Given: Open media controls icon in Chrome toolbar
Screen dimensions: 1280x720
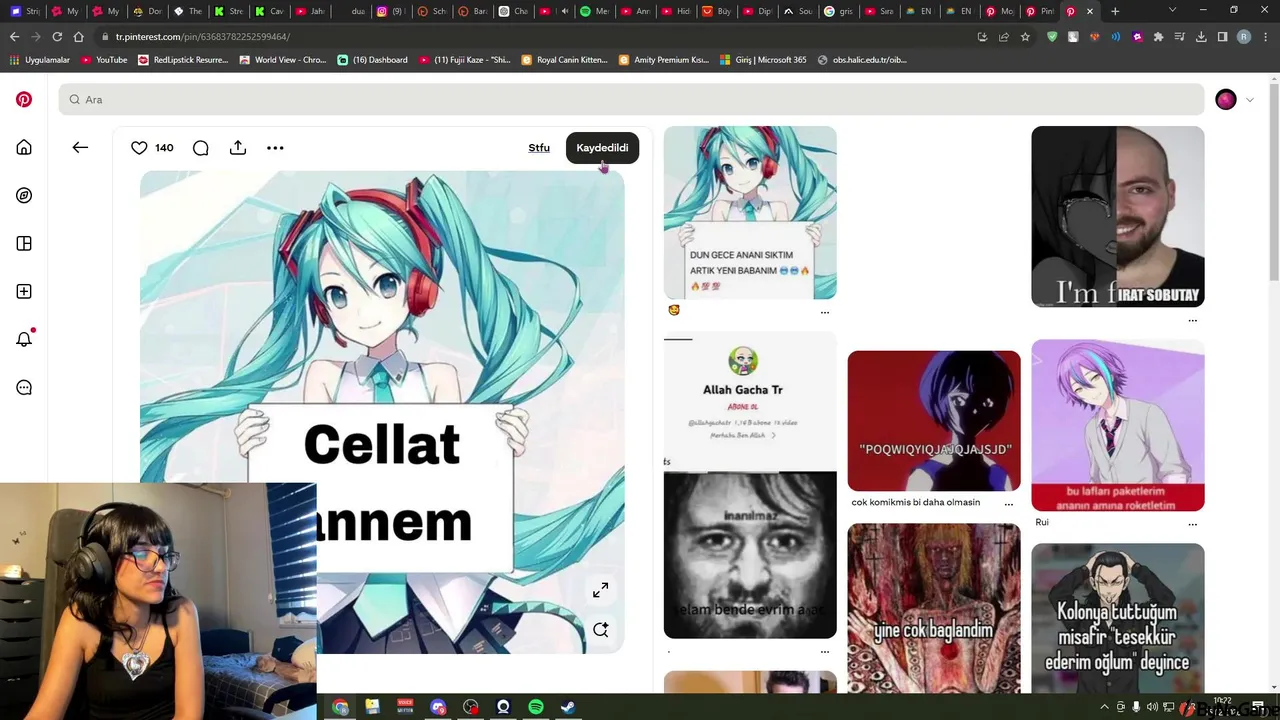Looking at the screenshot, I should [1180, 37].
